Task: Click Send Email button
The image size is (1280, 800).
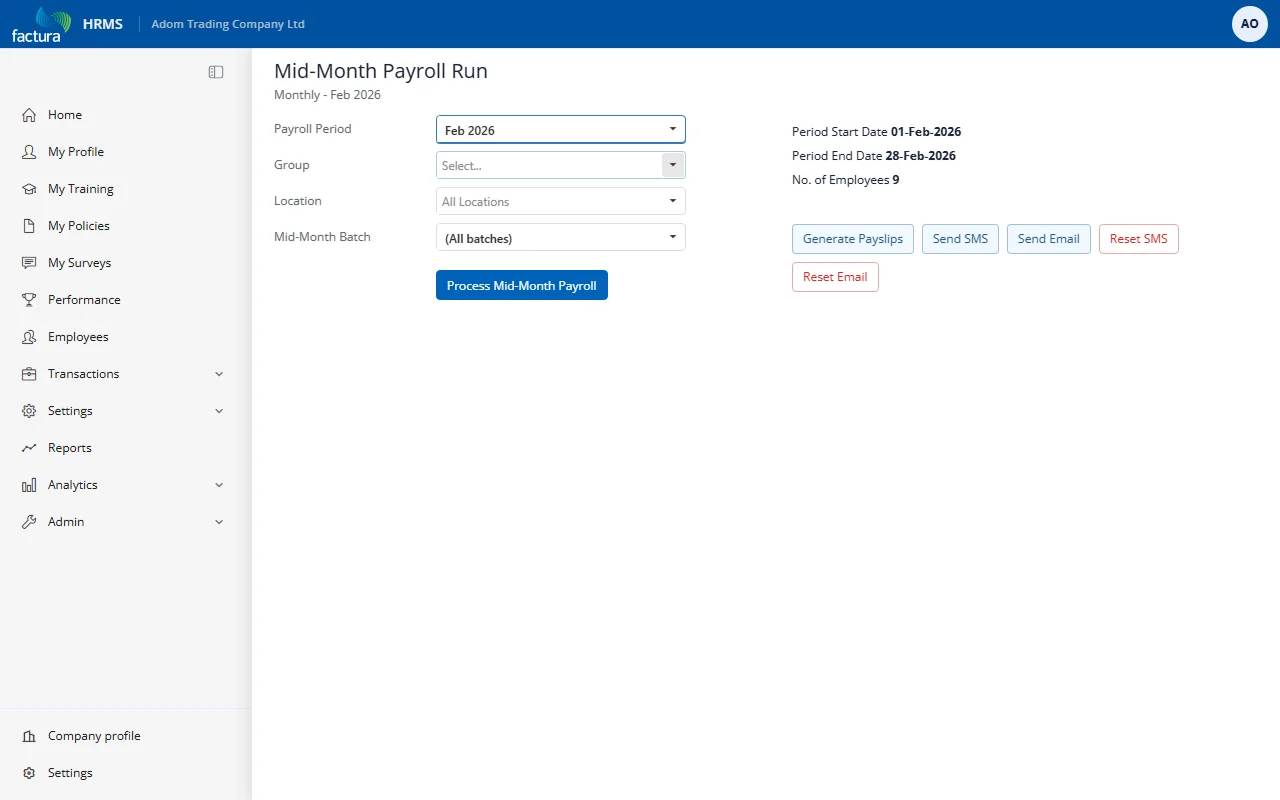Action: click(1049, 239)
